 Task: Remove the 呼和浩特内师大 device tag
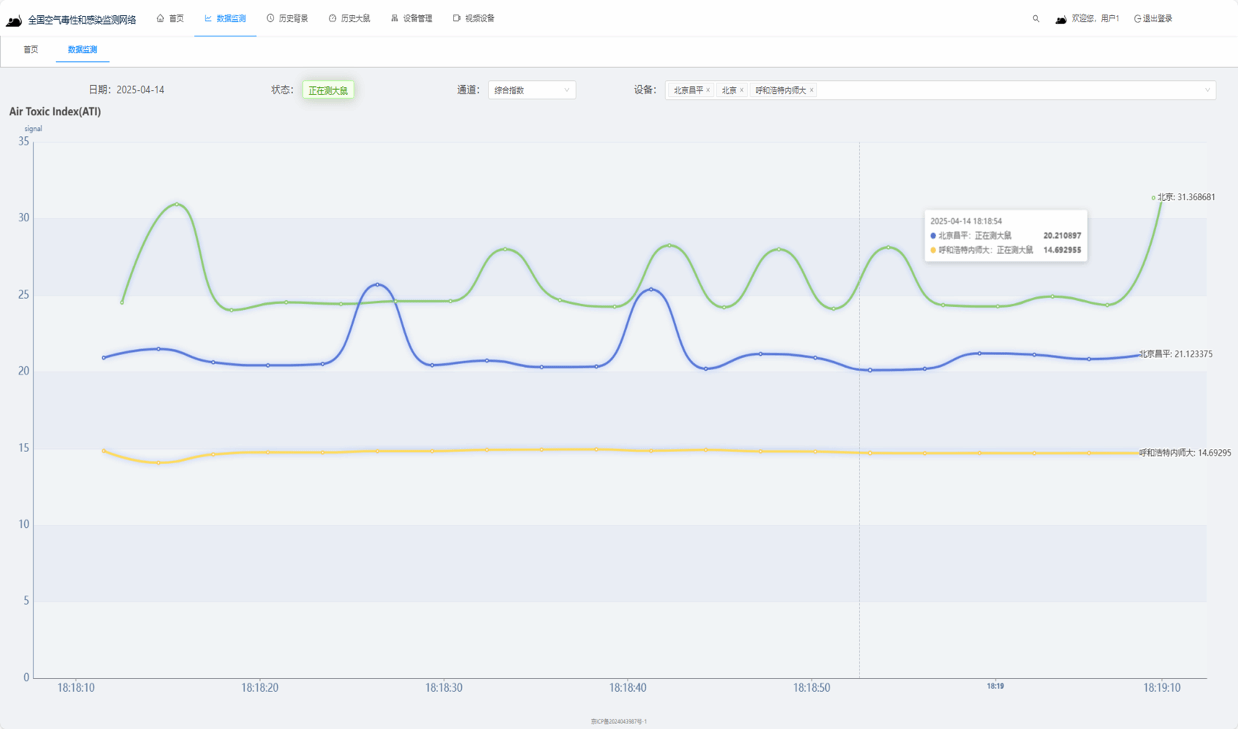pos(812,90)
